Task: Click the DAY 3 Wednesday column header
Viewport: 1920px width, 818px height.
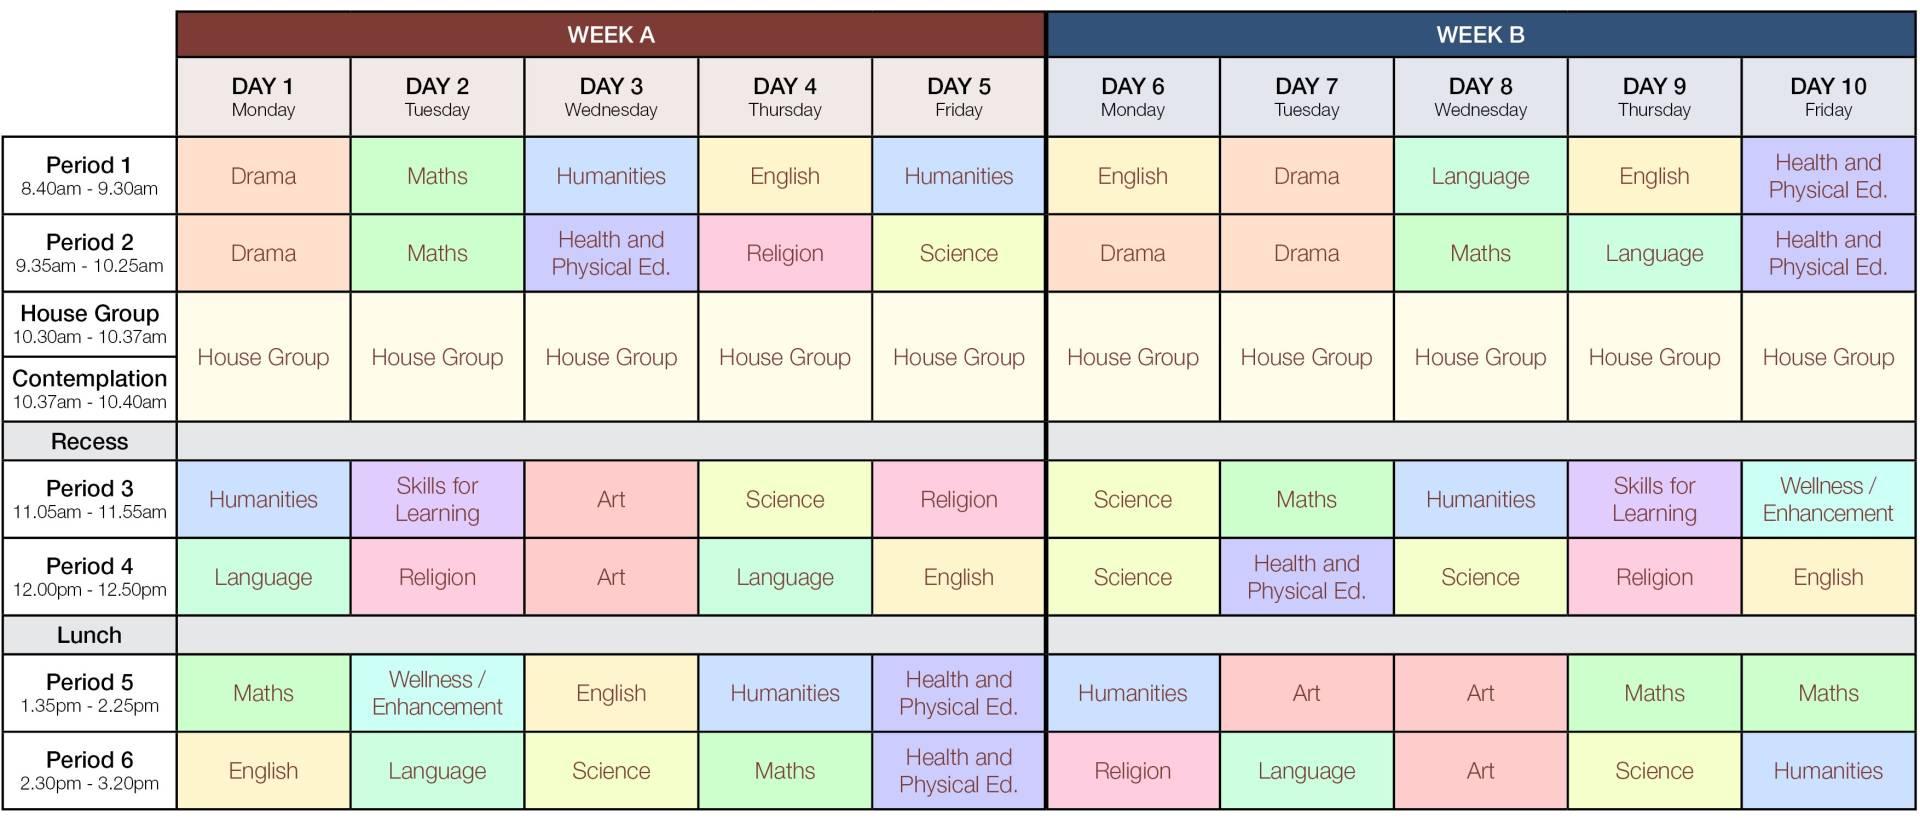Action: click(x=611, y=97)
